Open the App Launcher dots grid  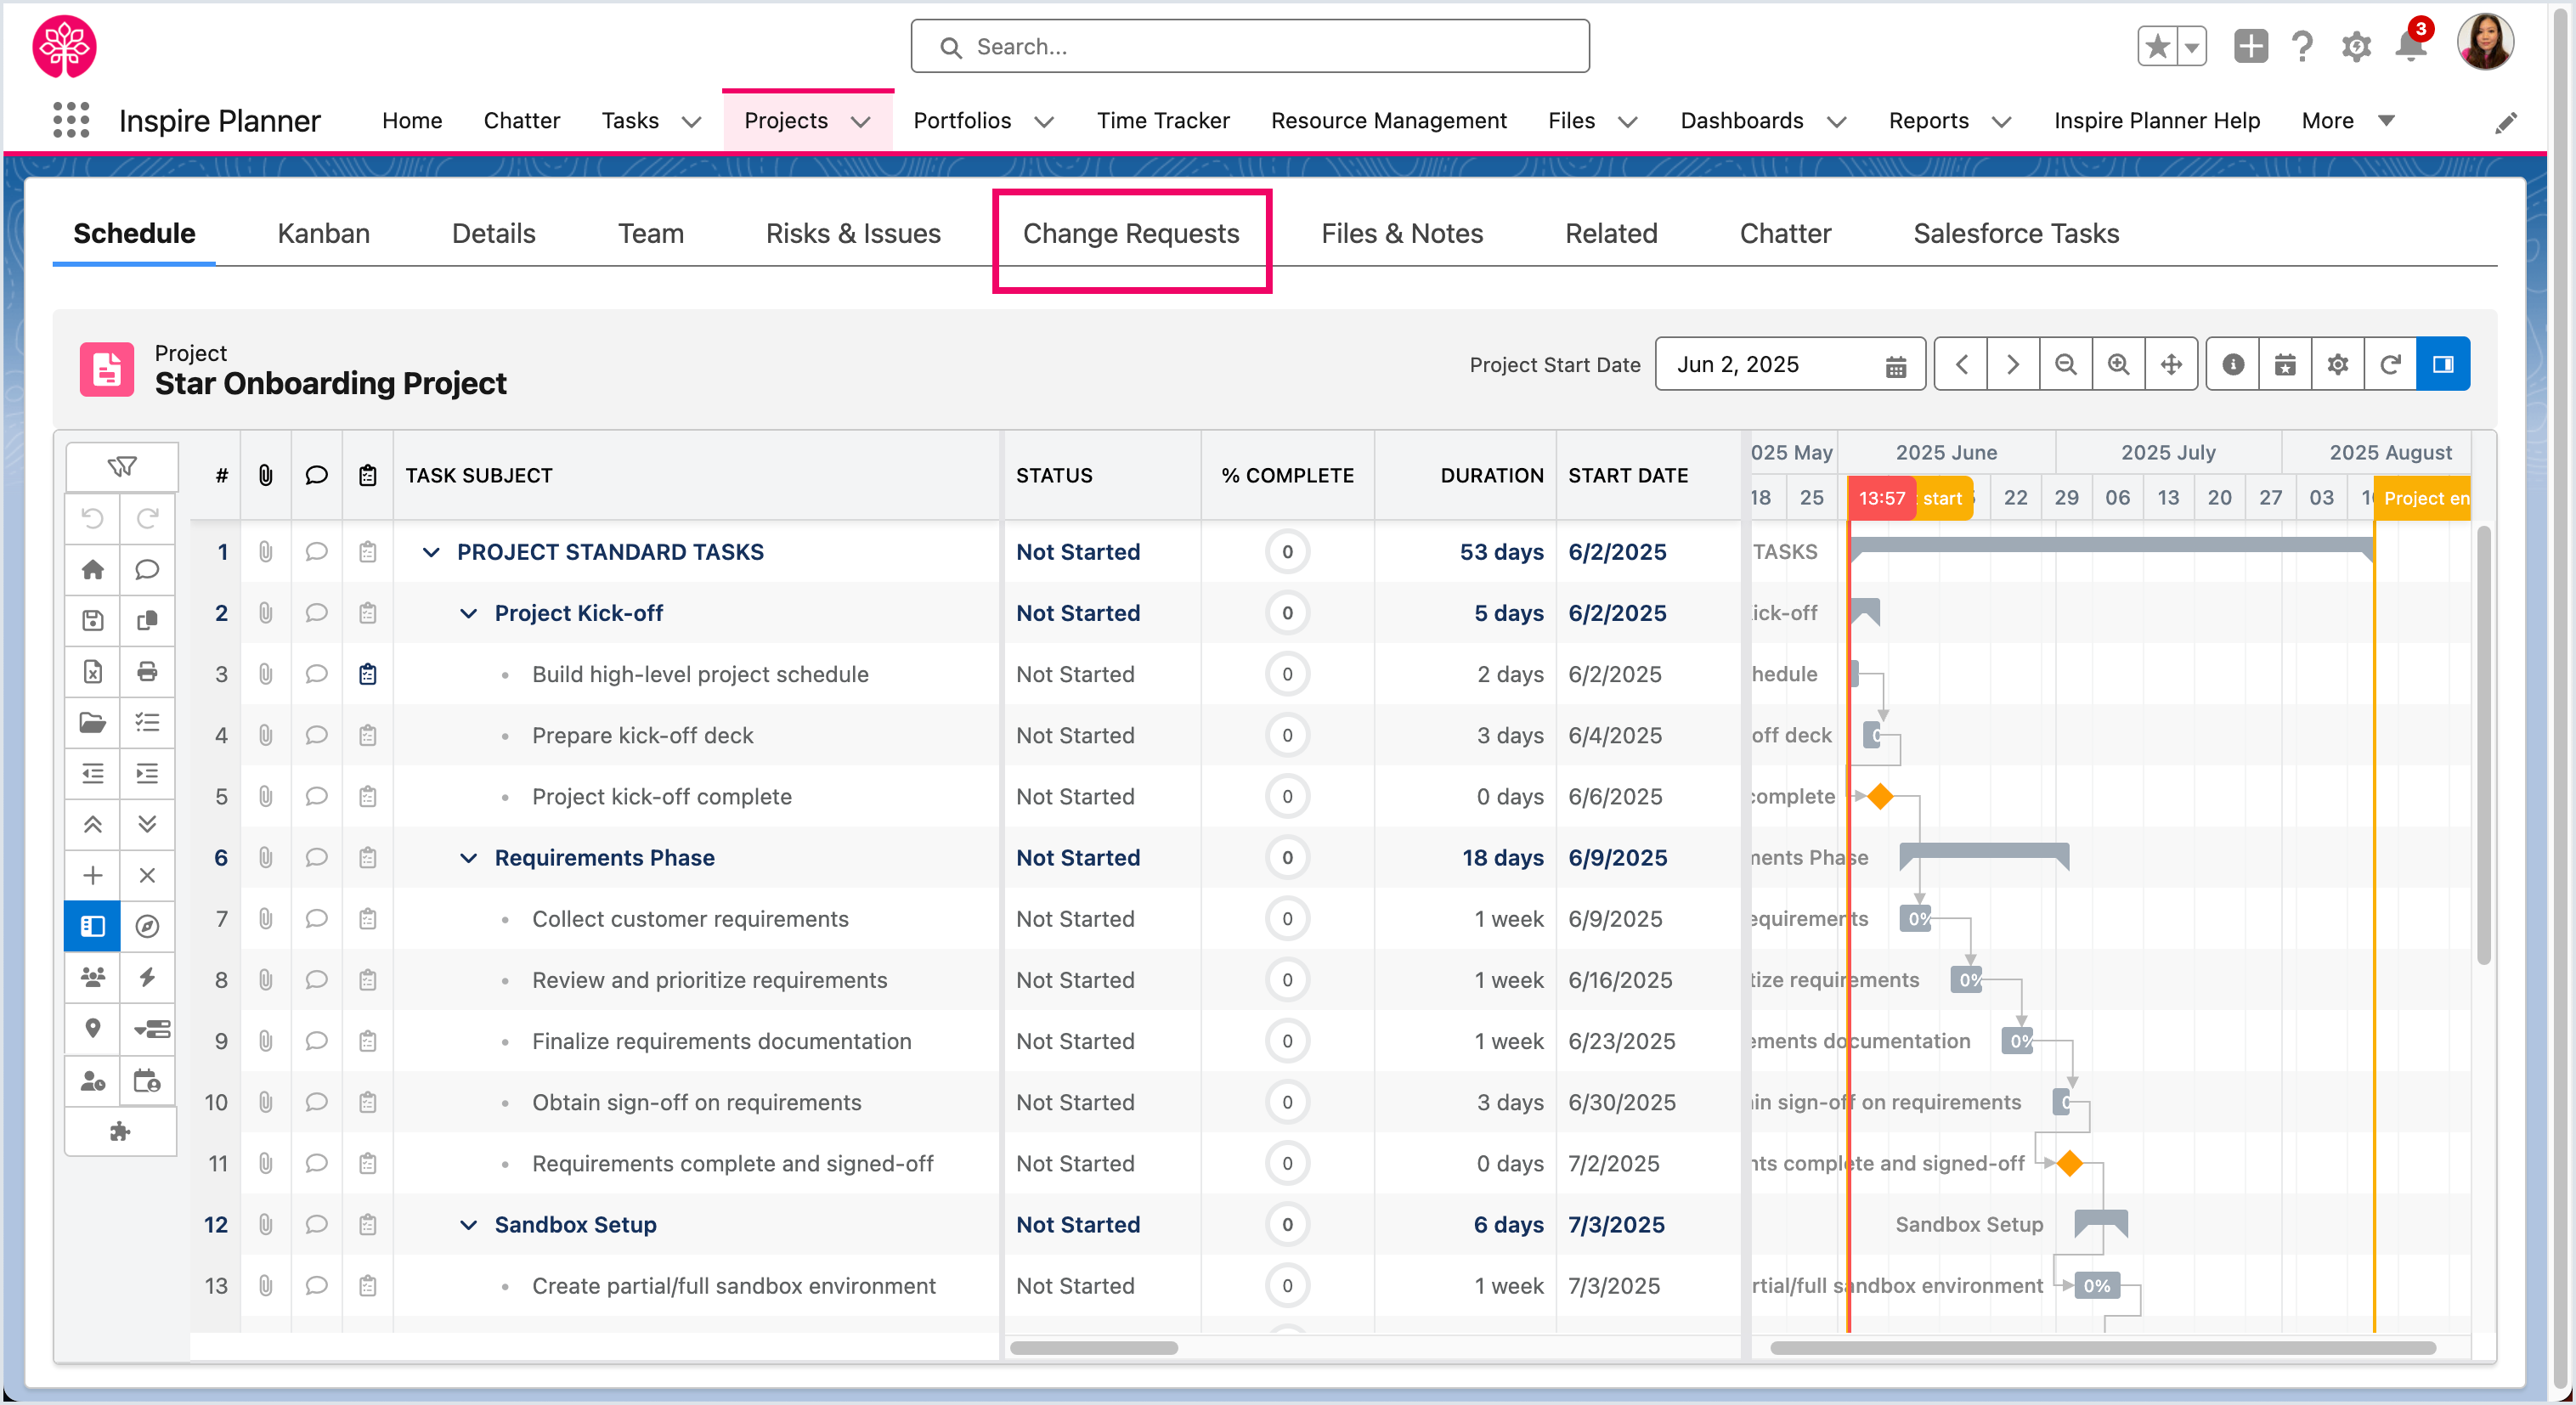tap(71, 120)
